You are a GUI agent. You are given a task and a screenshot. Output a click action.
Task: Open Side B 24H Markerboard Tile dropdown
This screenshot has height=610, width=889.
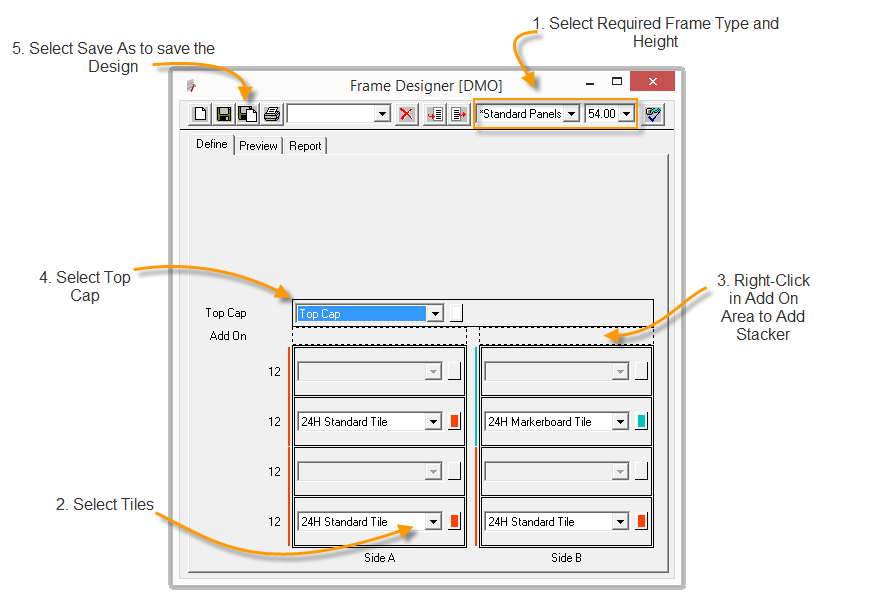point(620,422)
